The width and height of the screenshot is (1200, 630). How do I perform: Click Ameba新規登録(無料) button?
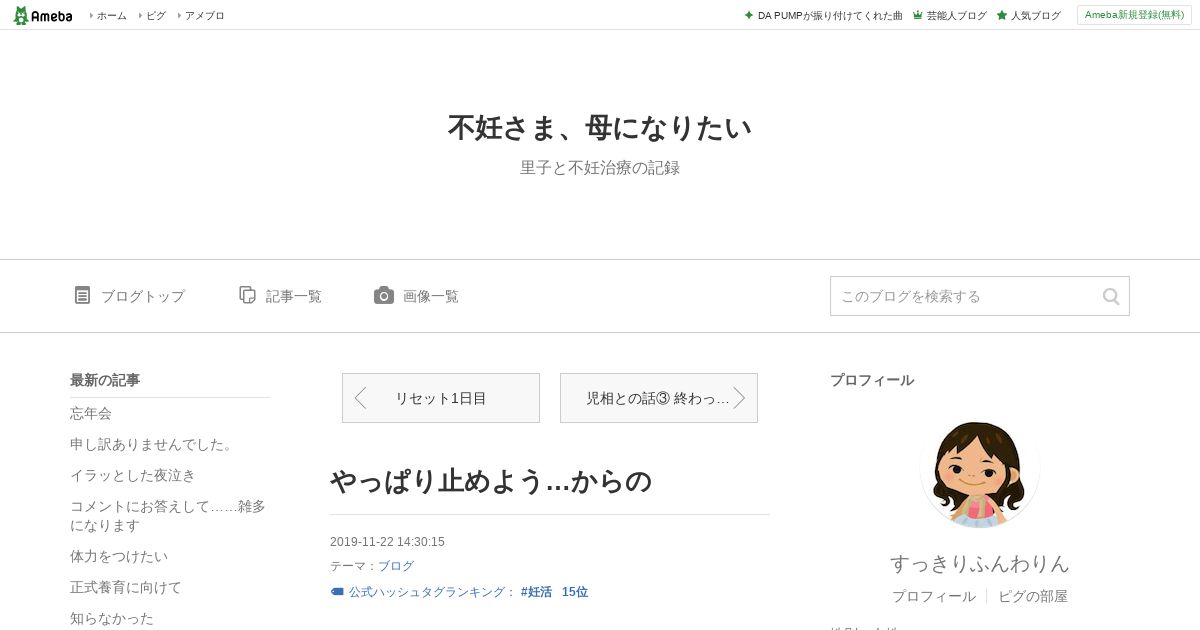1134,15
